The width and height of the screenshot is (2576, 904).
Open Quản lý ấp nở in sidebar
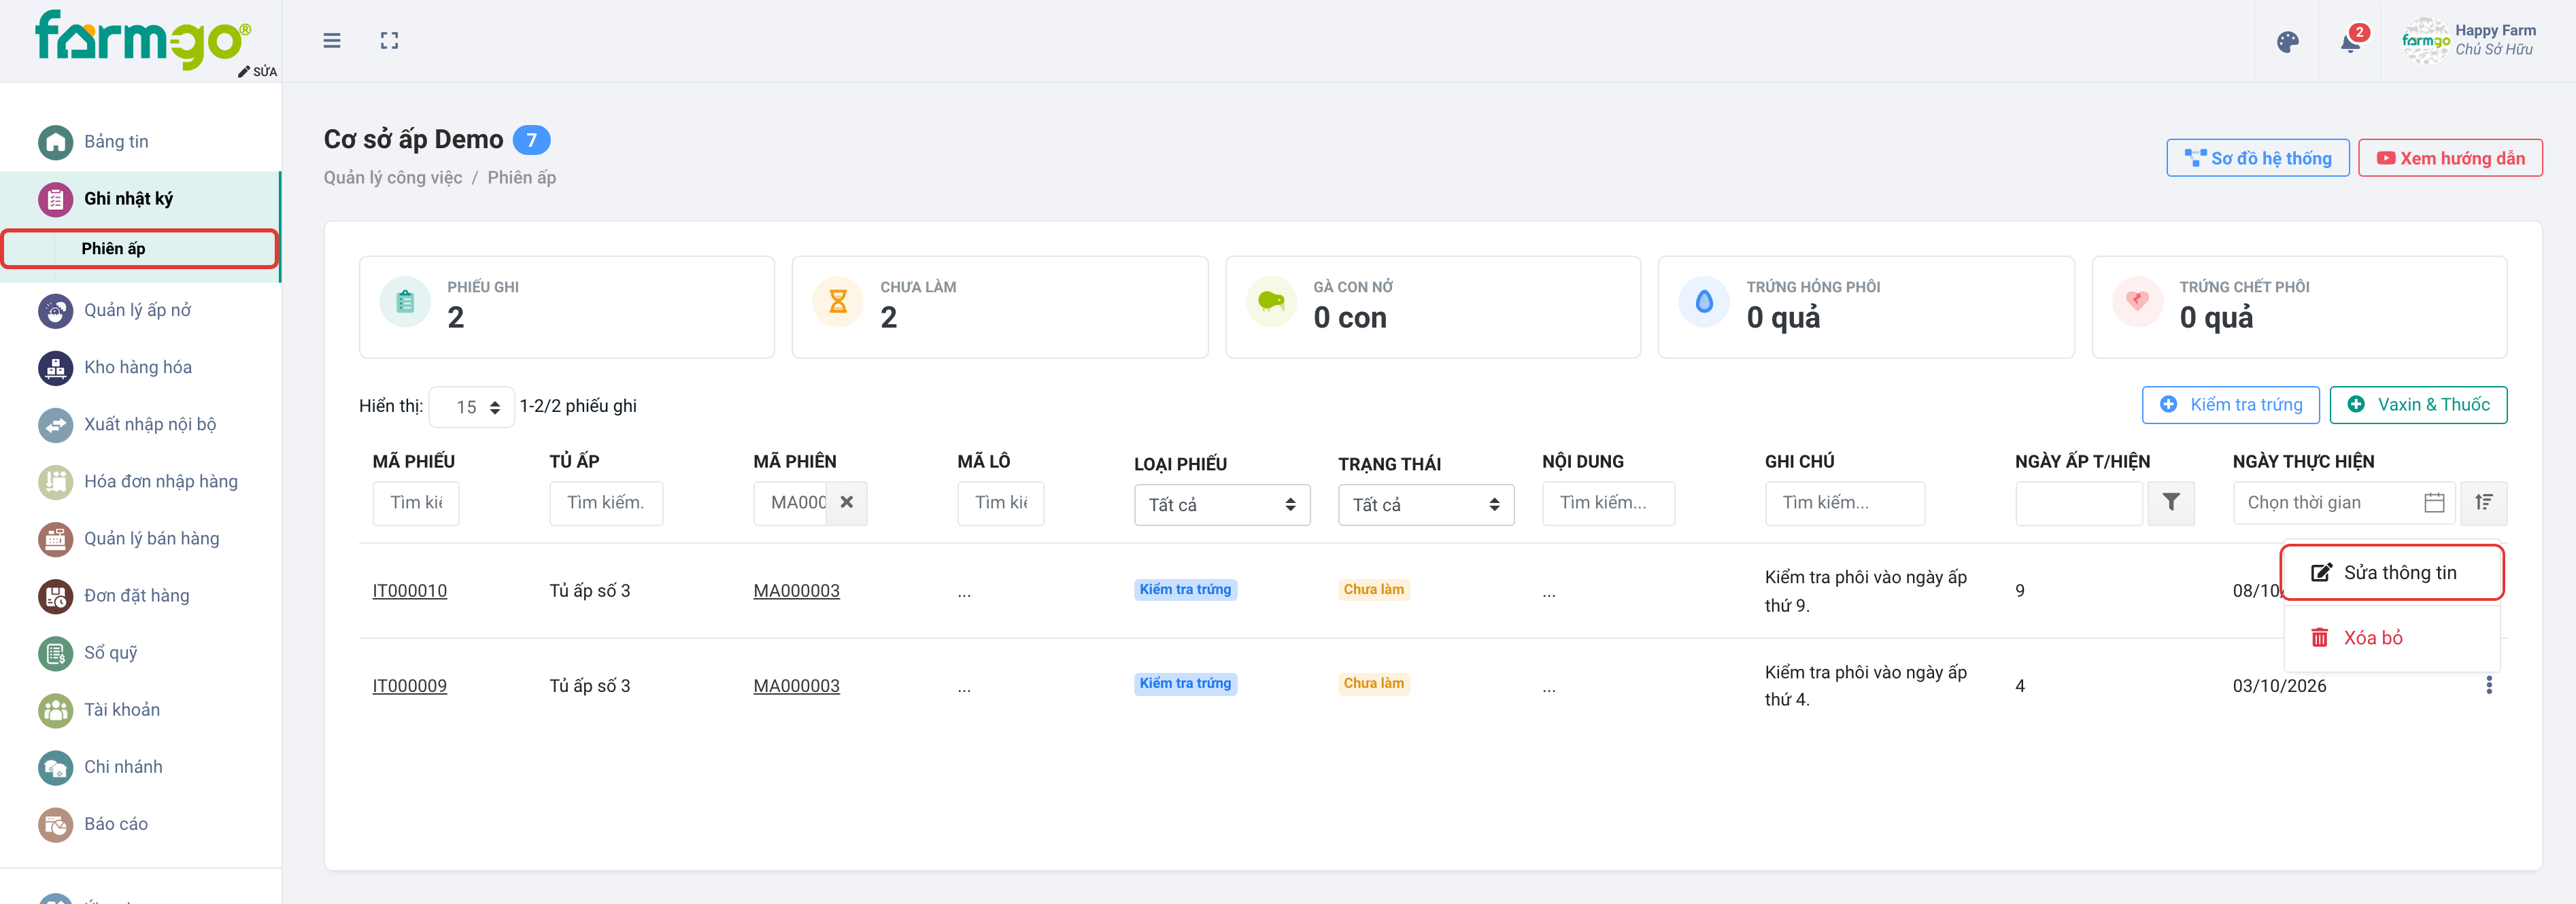[137, 311]
